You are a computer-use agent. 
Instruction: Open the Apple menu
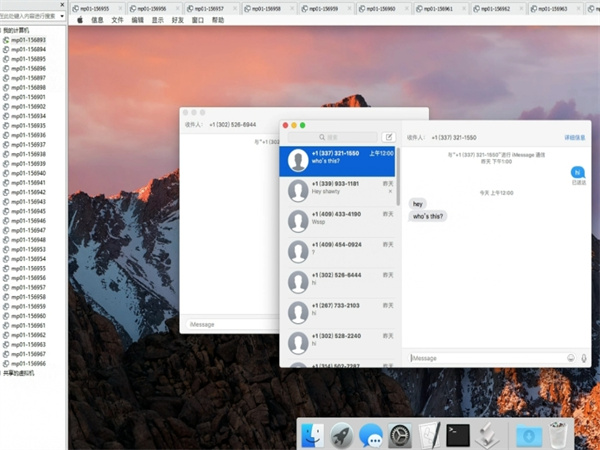tap(78, 19)
